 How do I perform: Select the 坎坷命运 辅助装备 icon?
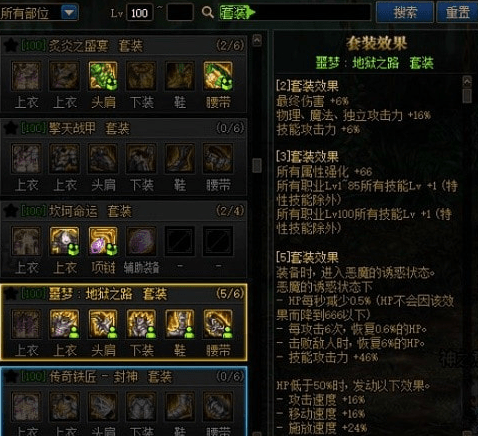pos(141,241)
